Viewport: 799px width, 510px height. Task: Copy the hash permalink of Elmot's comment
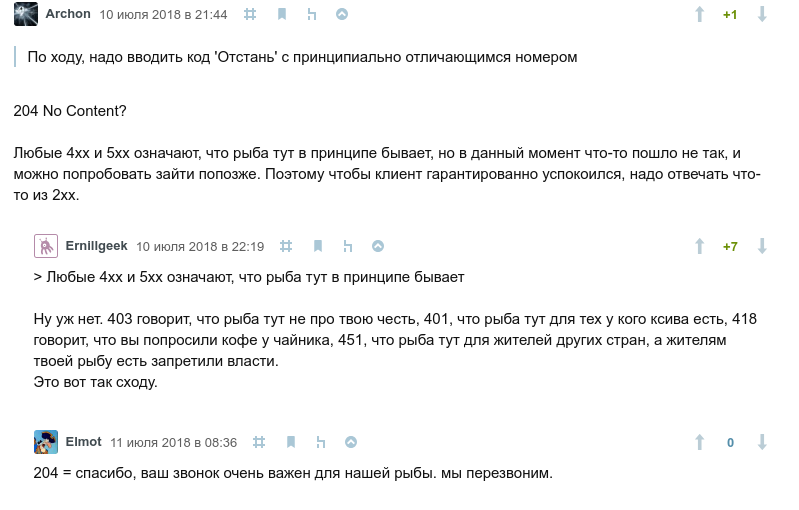point(259,442)
